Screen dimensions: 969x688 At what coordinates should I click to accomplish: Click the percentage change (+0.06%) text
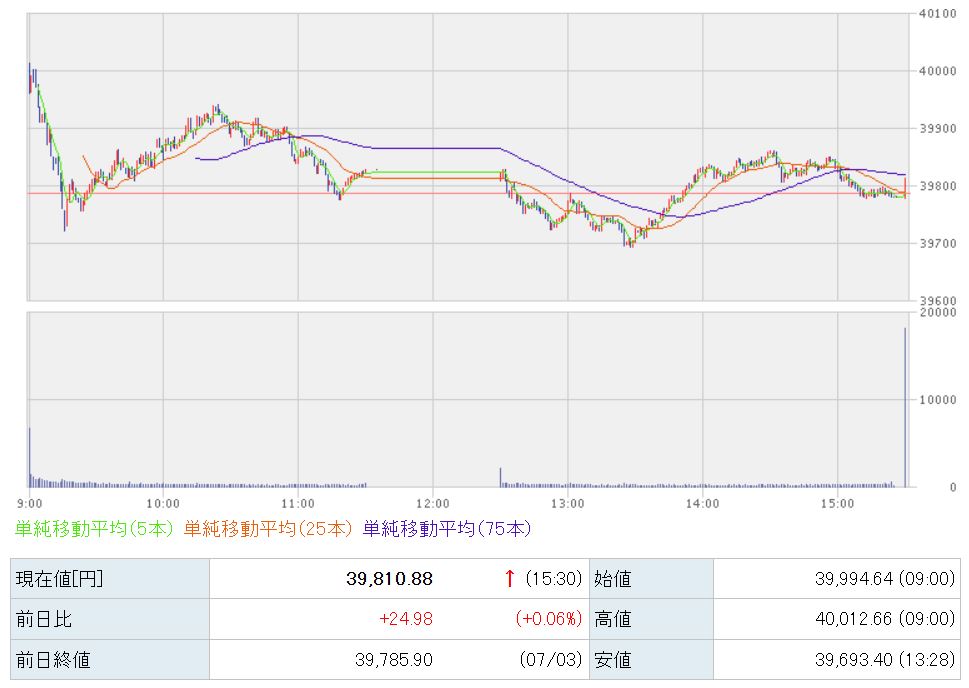coord(549,619)
